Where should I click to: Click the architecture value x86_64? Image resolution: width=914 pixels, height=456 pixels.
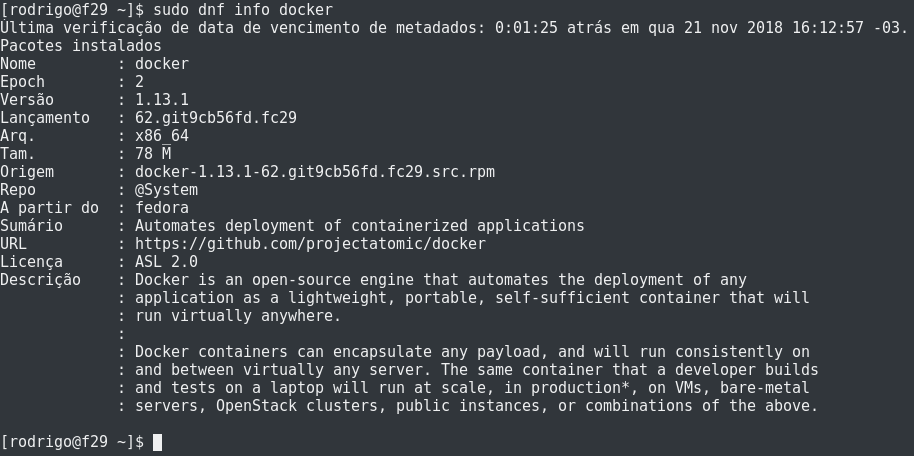point(162,136)
